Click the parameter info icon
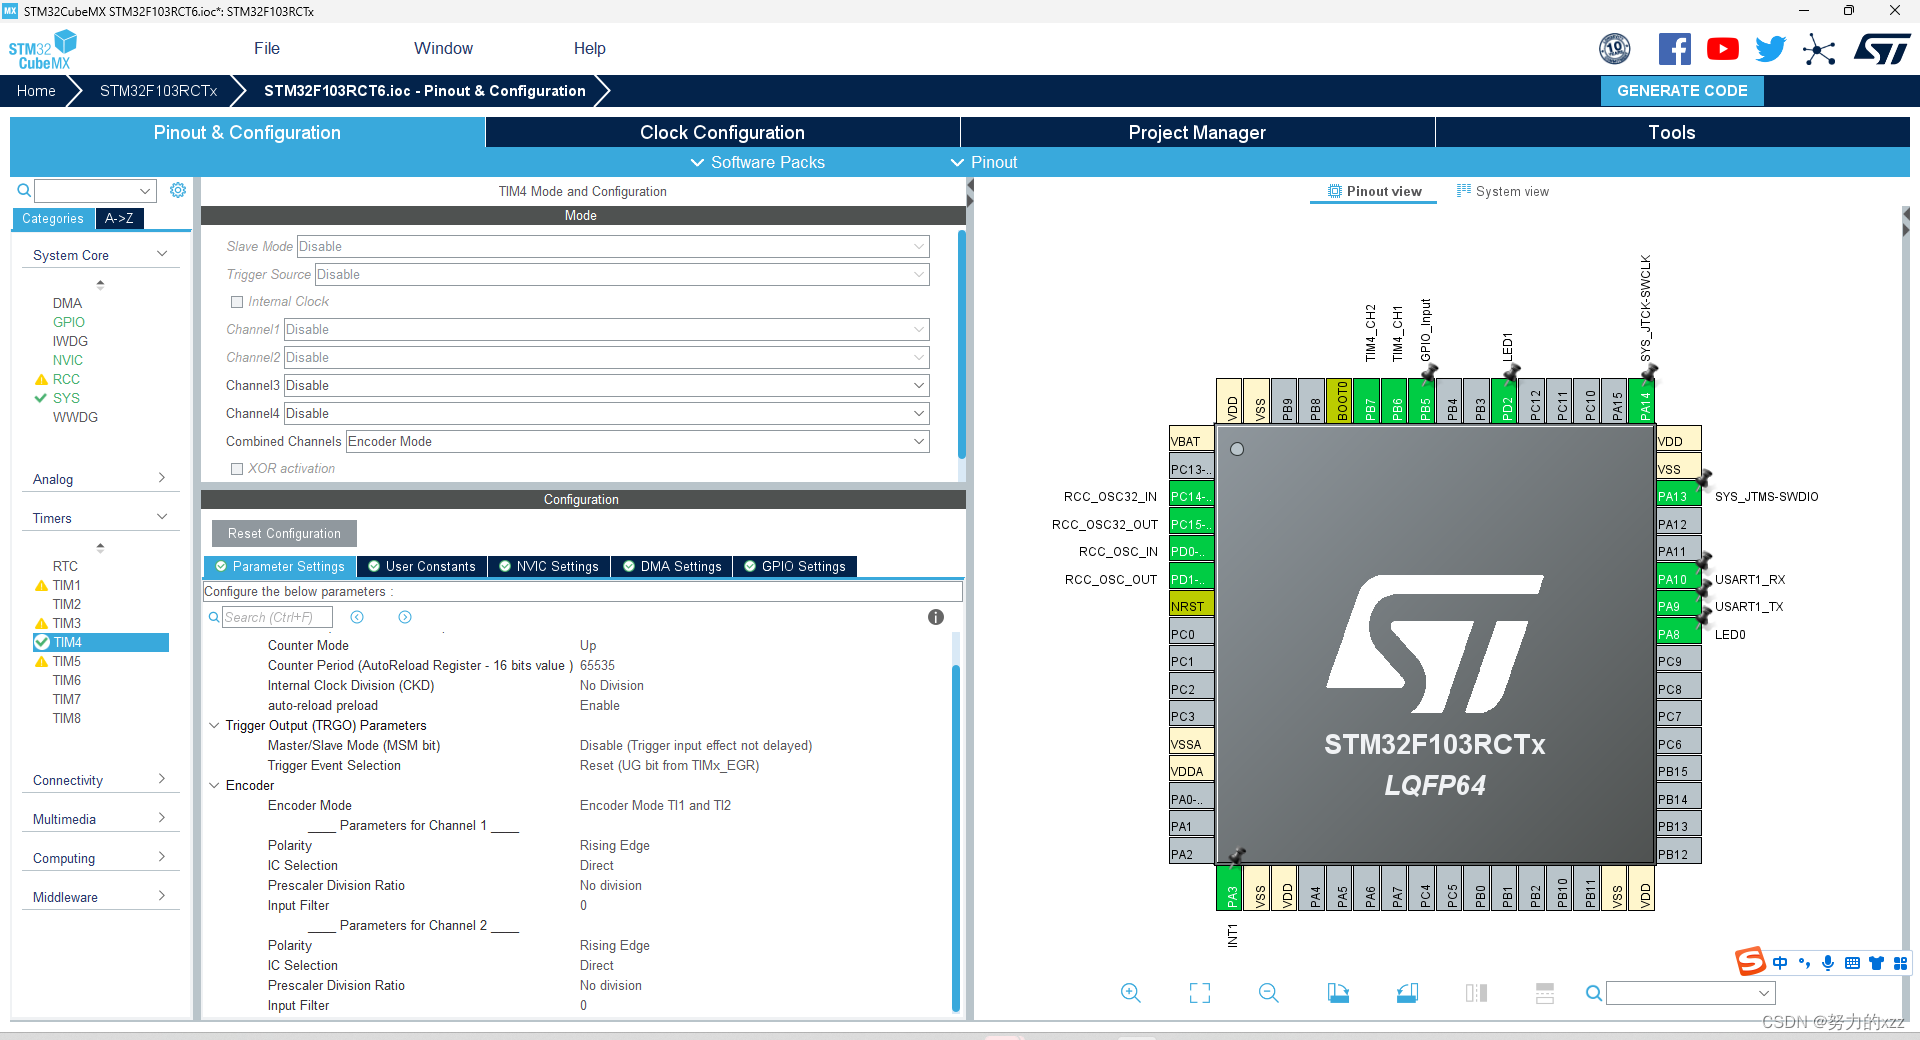 click(x=936, y=617)
